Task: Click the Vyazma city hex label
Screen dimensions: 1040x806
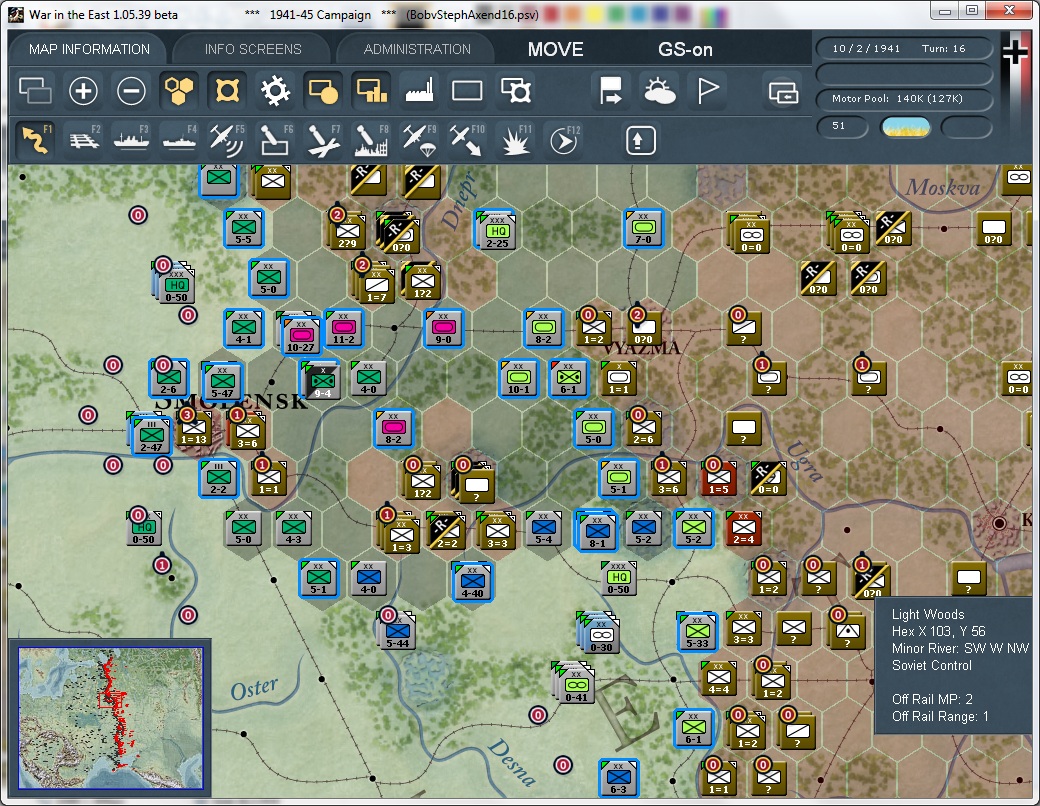Action: [642, 348]
